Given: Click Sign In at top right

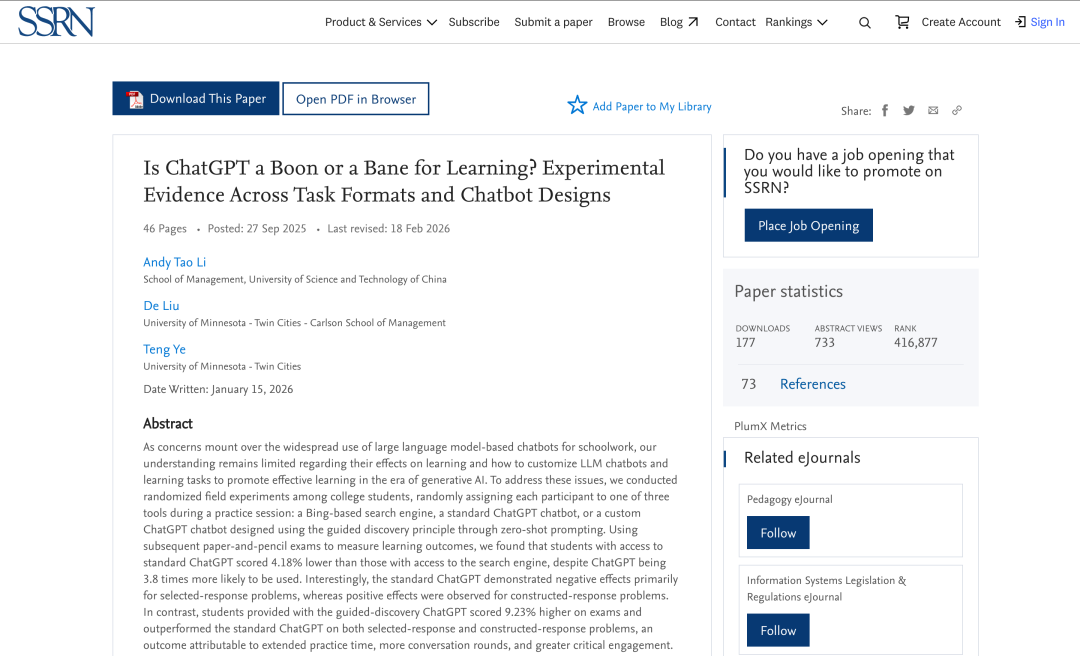Looking at the screenshot, I should (1040, 22).
